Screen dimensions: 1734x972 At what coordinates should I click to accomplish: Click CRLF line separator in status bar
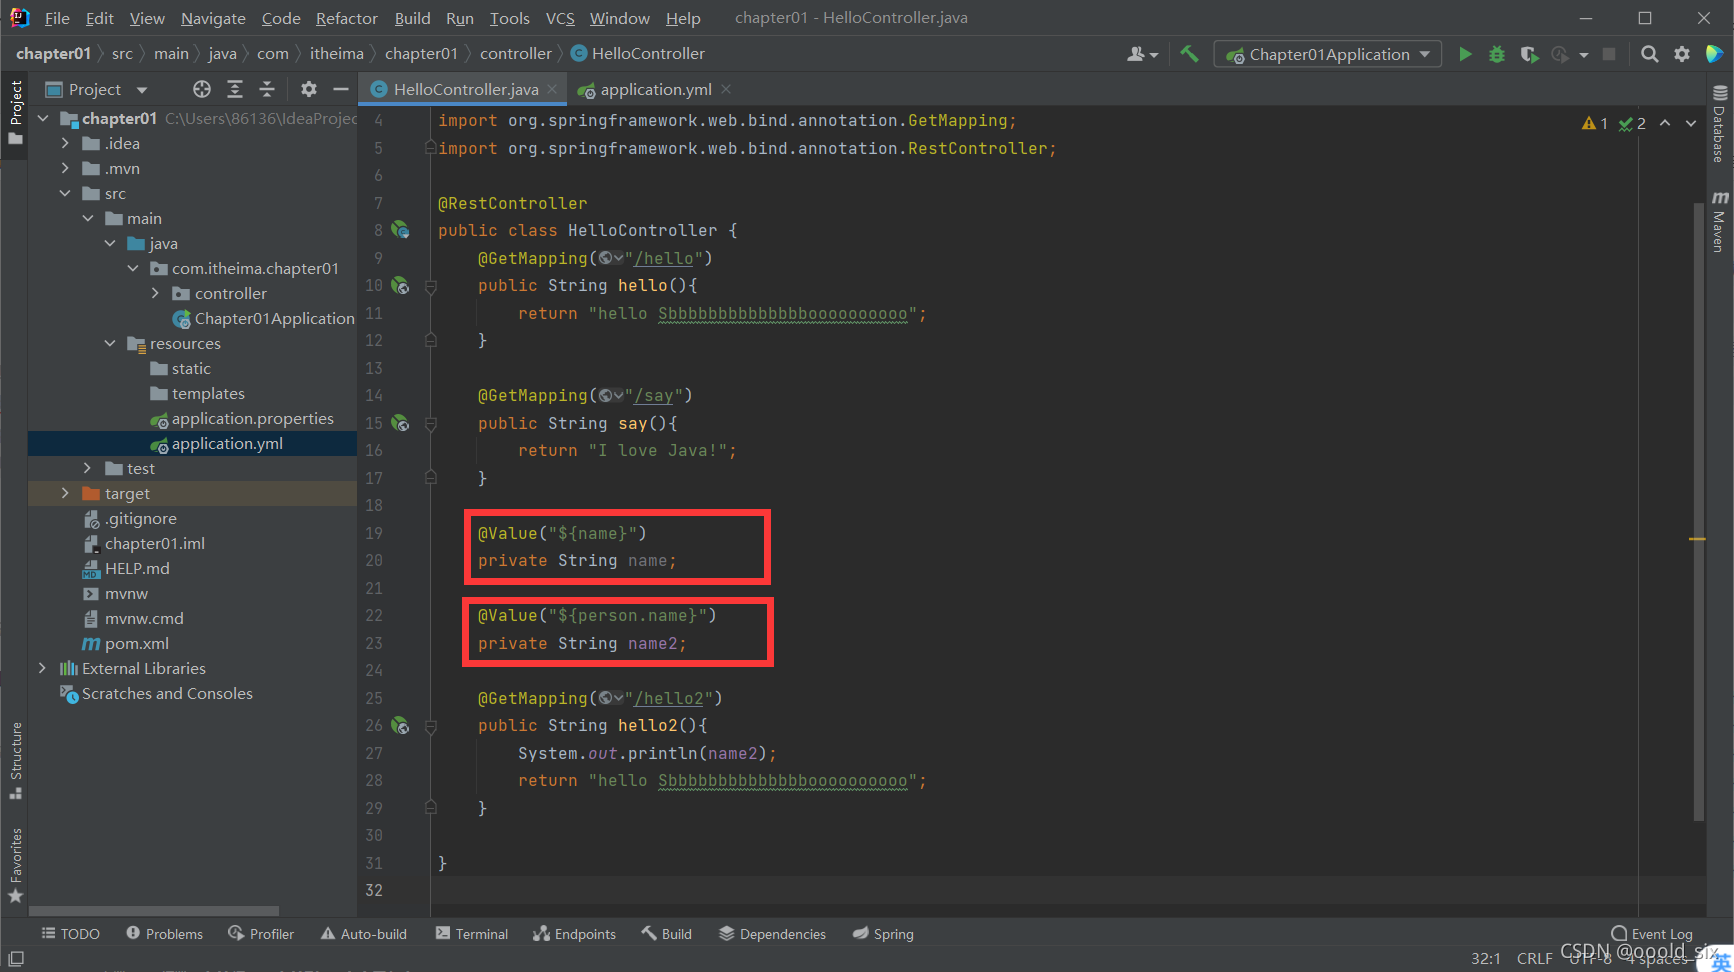(x=1534, y=958)
